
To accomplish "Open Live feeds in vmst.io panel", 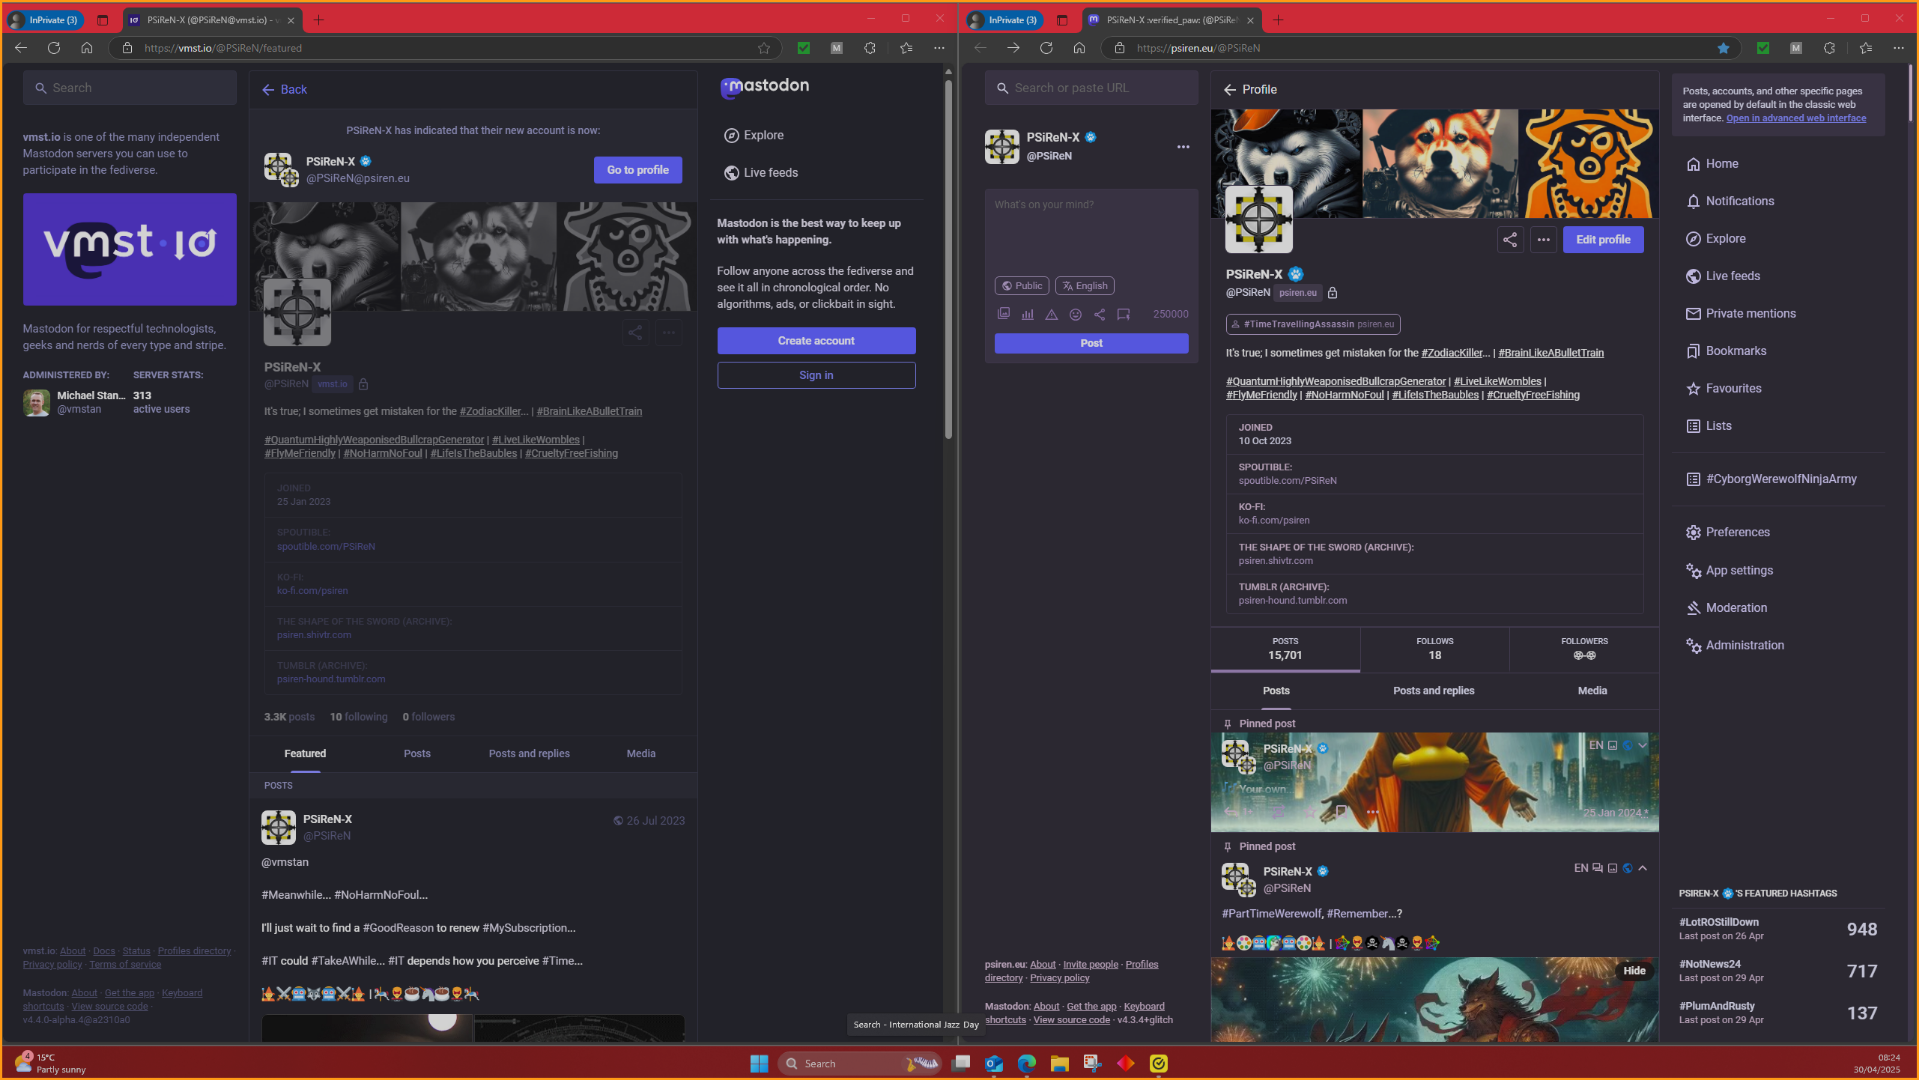I will point(761,173).
